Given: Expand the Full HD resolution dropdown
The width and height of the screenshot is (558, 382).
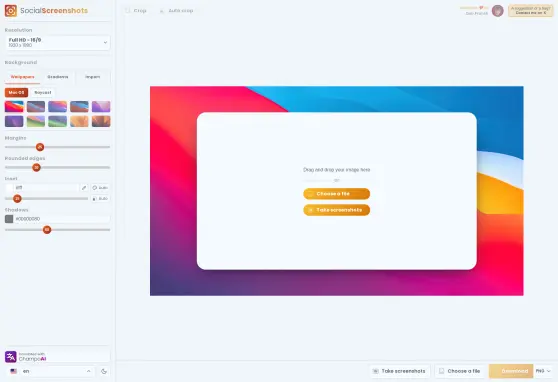Looking at the screenshot, I should click(57, 42).
